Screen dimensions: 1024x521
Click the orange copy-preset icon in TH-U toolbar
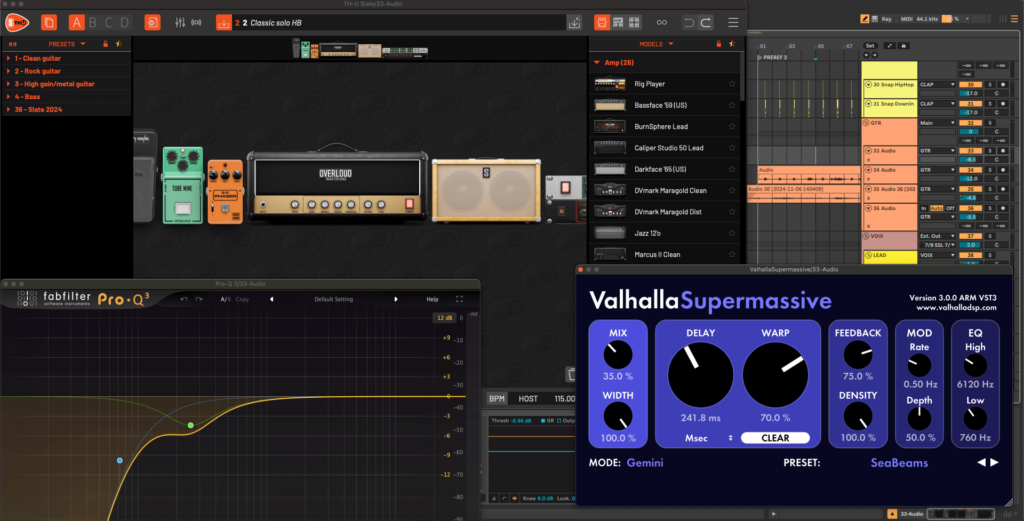(x=49, y=23)
